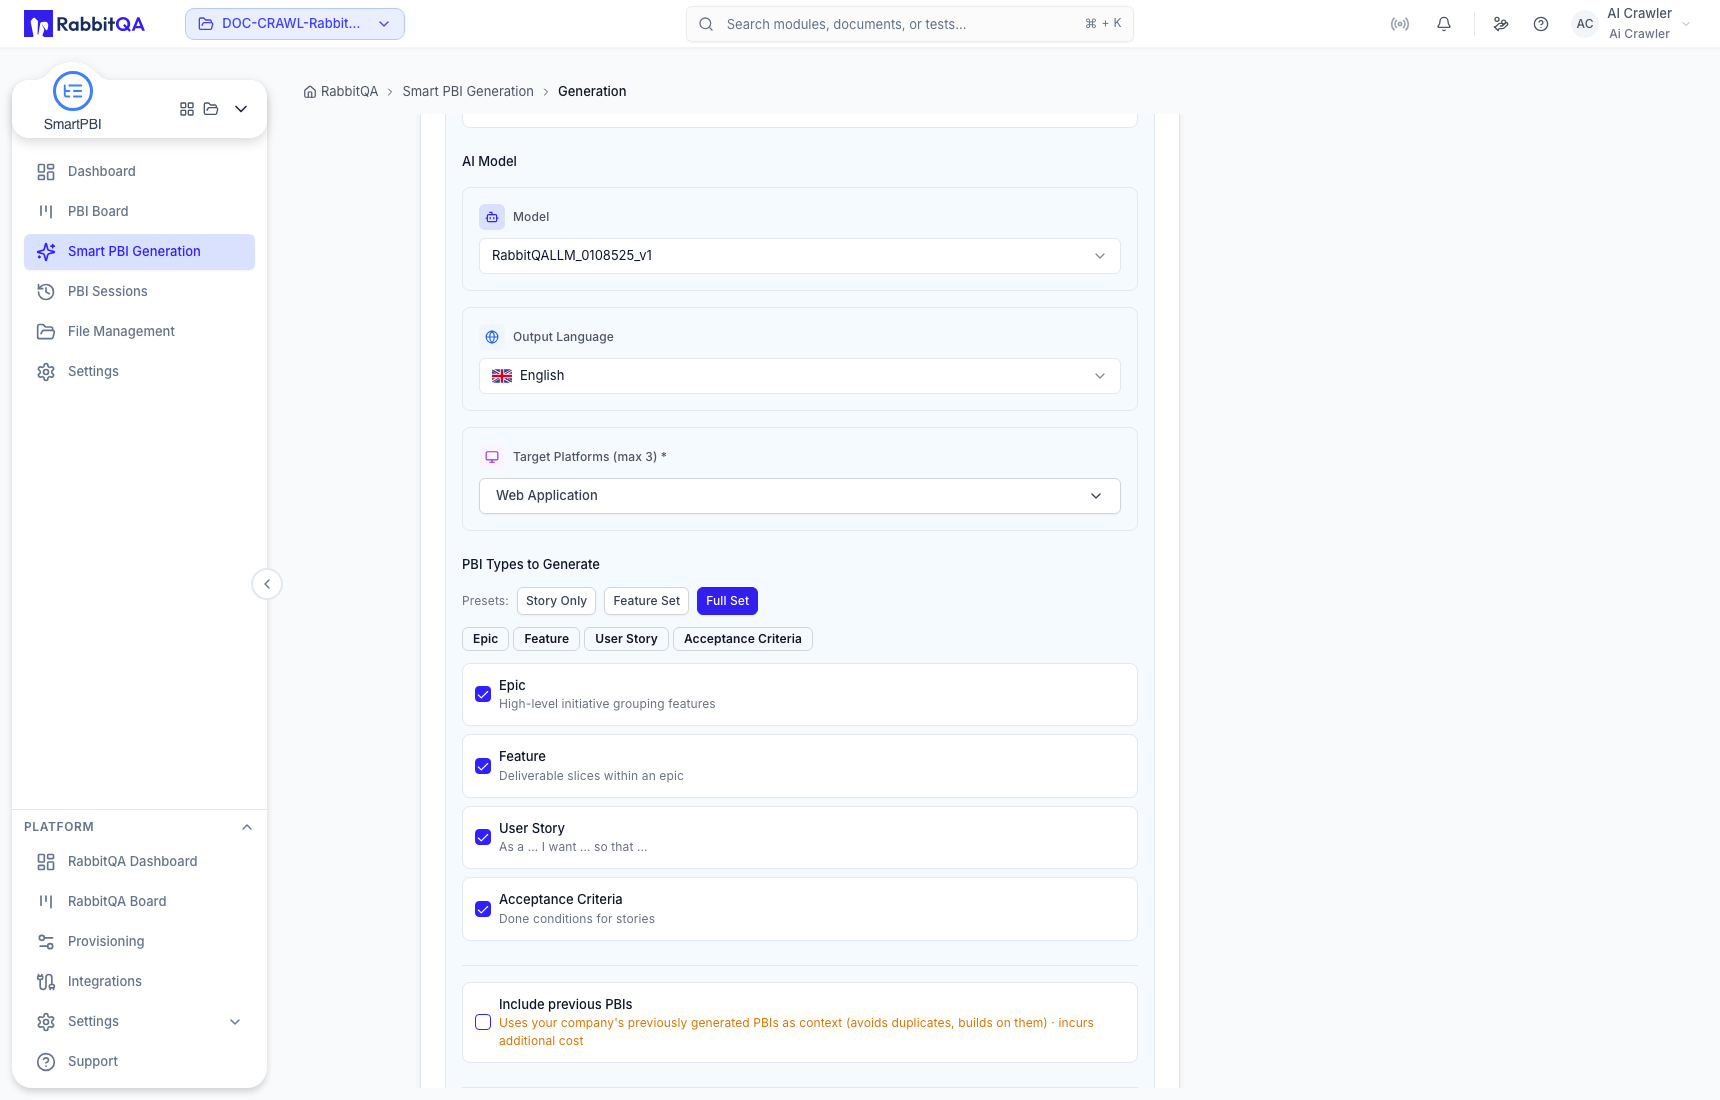Screen dimensions: 1720x1100
Task: Click the PBI Sessions history icon
Action: tap(46, 291)
